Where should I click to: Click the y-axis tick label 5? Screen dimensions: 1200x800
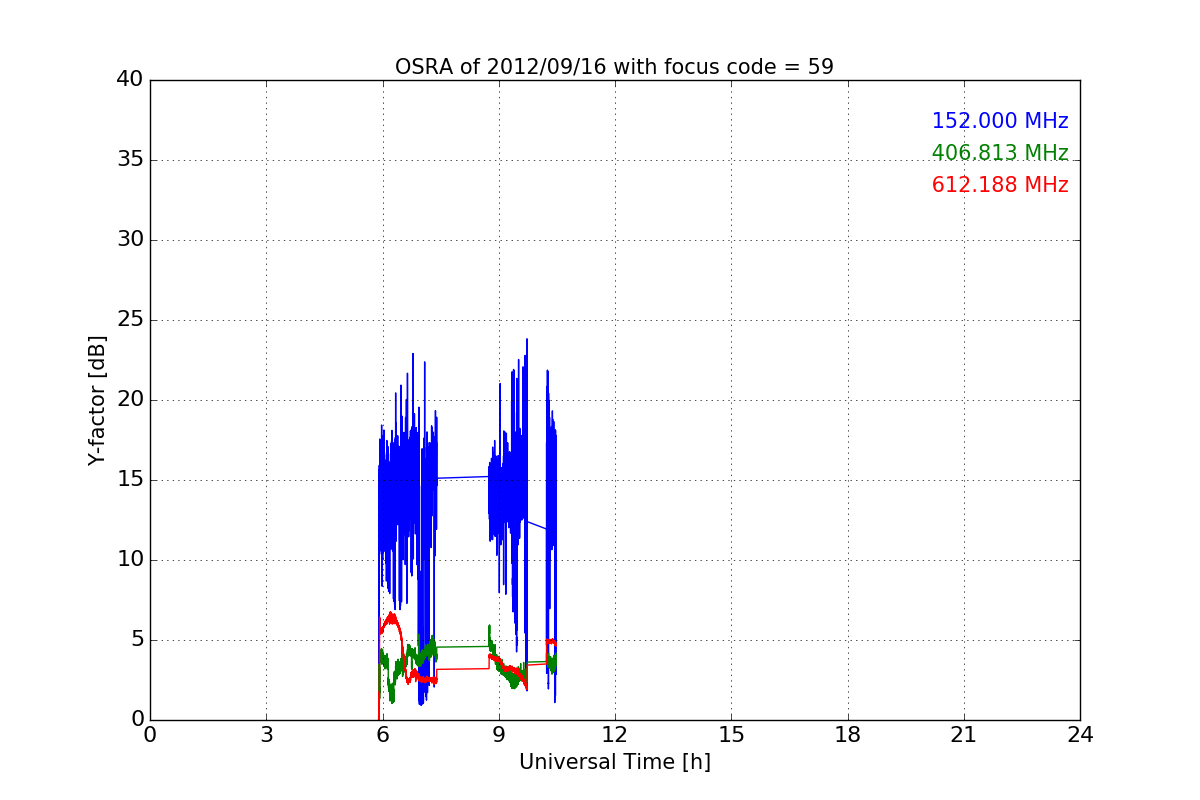tap(137, 640)
